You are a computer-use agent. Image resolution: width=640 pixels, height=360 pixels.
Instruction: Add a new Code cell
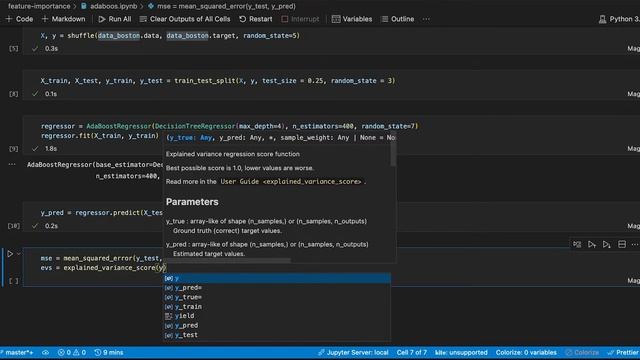tap(19, 19)
